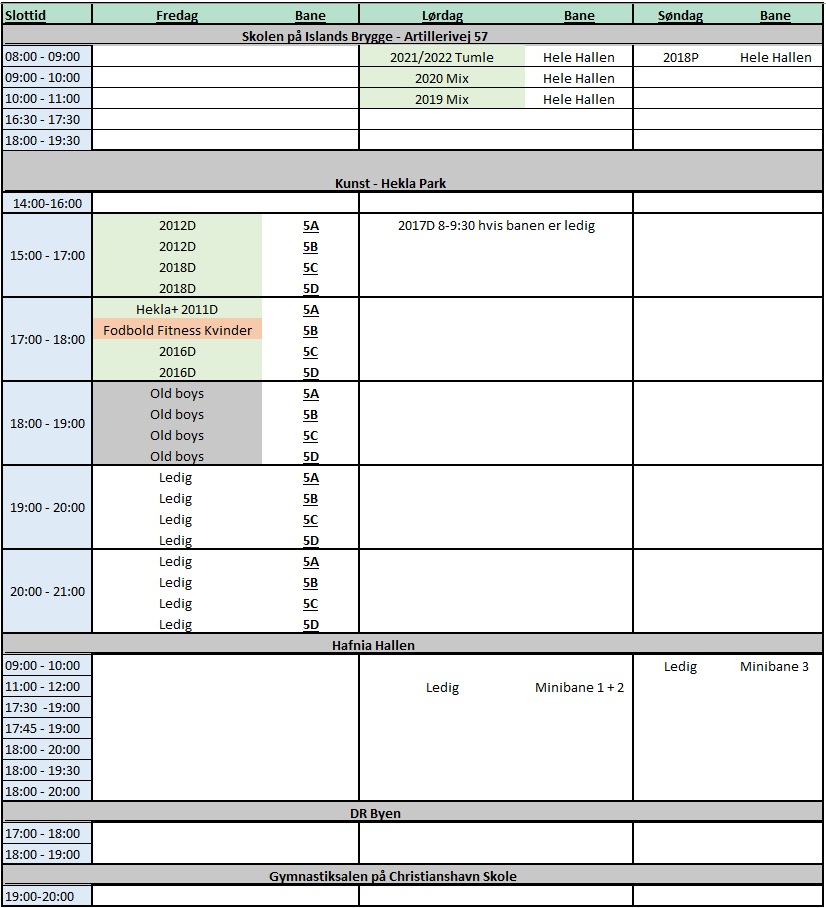Click the 2018D cell on bane 5D
Screen dimensions: 826x908
pyautogui.click(x=177, y=288)
